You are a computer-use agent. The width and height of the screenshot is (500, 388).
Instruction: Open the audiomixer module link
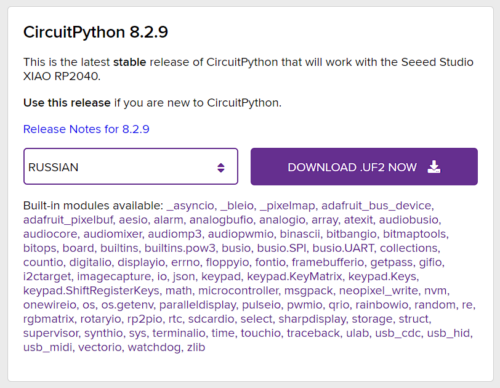point(112,234)
